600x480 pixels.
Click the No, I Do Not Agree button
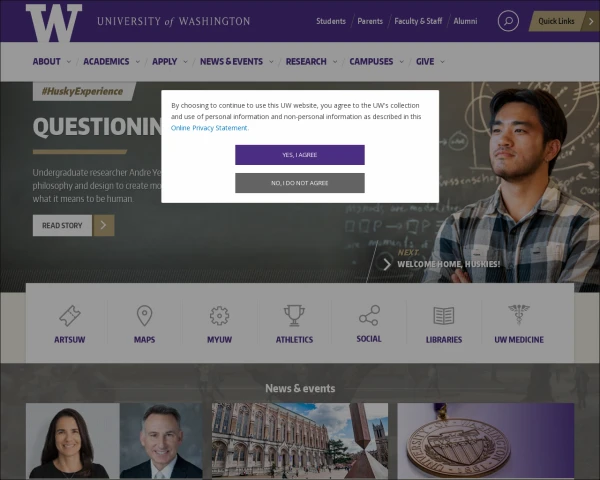tap(300, 183)
